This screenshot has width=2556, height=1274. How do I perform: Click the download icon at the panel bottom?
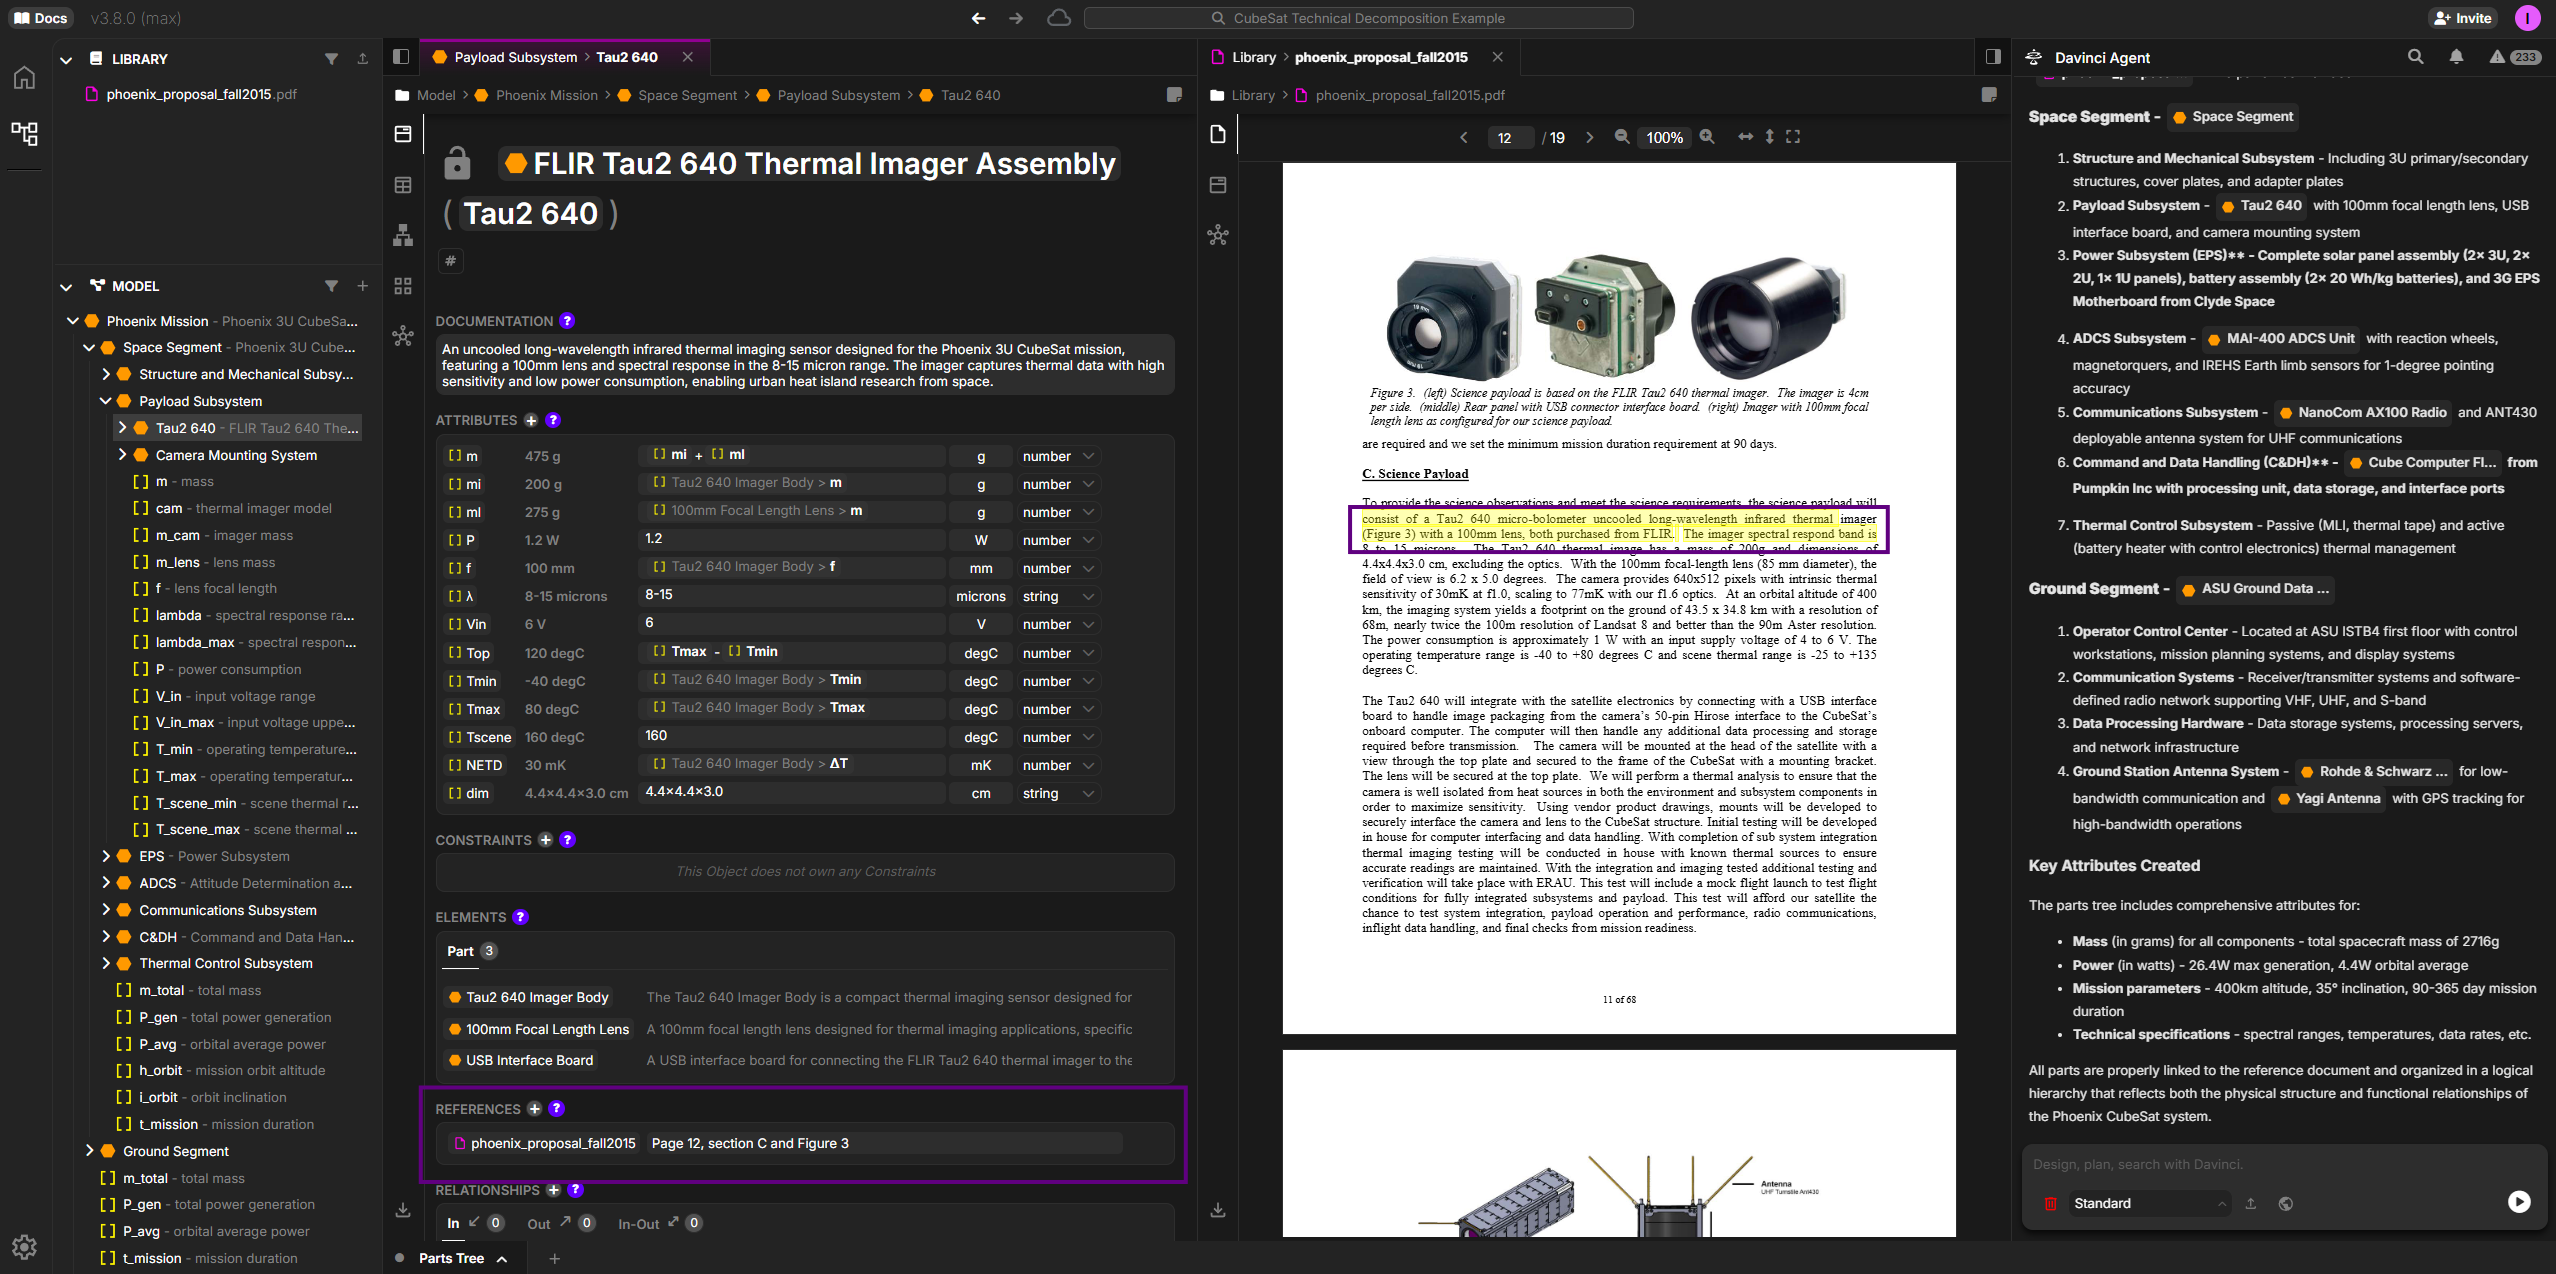pyautogui.click(x=404, y=1210)
